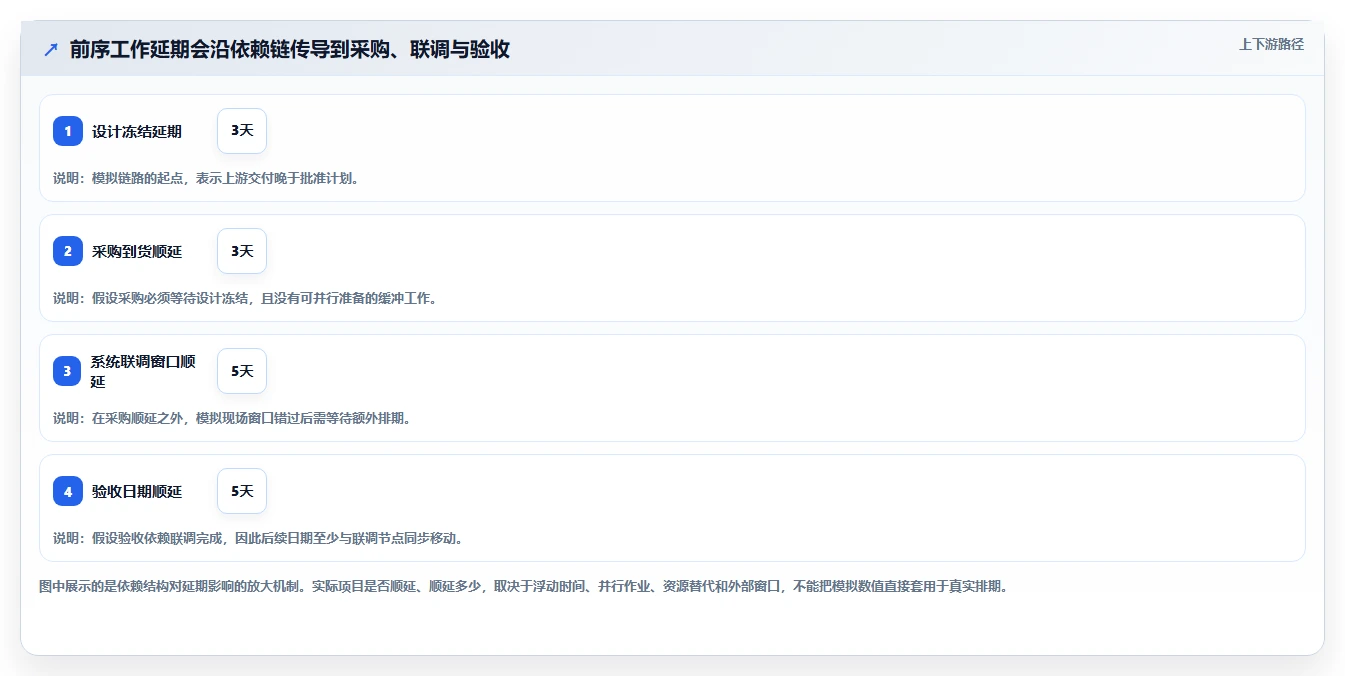Click the arrow icon beside the header title
Image resolution: width=1345 pixels, height=676 pixels.
tap(50, 50)
